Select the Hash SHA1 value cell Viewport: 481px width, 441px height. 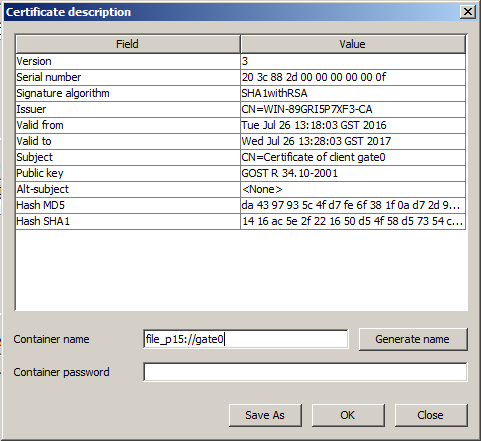(353, 221)
